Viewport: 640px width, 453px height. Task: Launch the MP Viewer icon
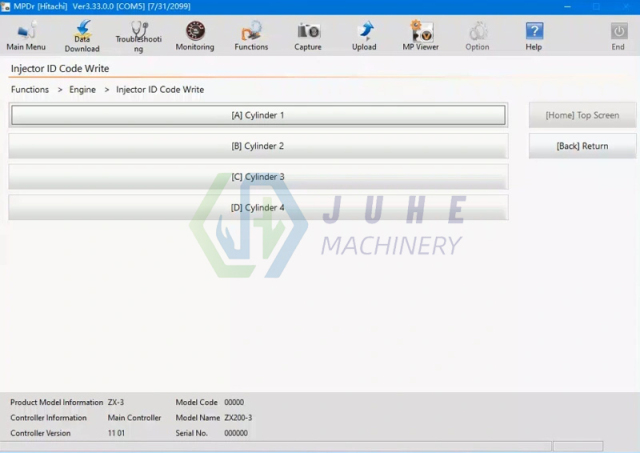coord(421,36)
